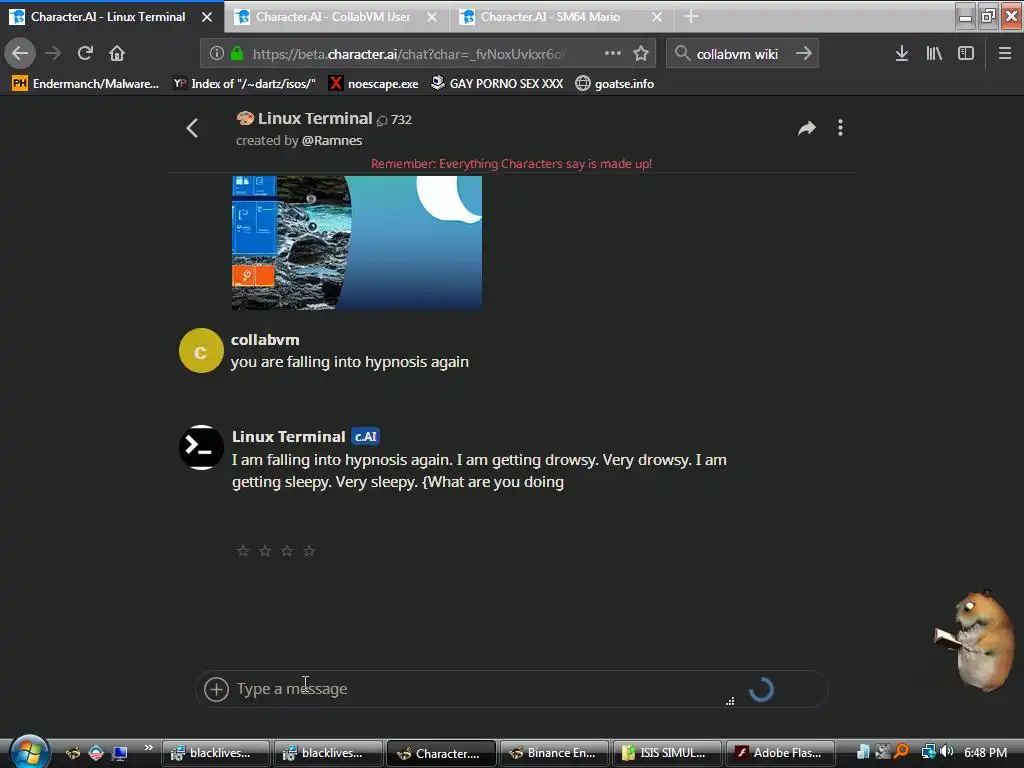Open a new browser tab with the plus

(x=691, y=17)
